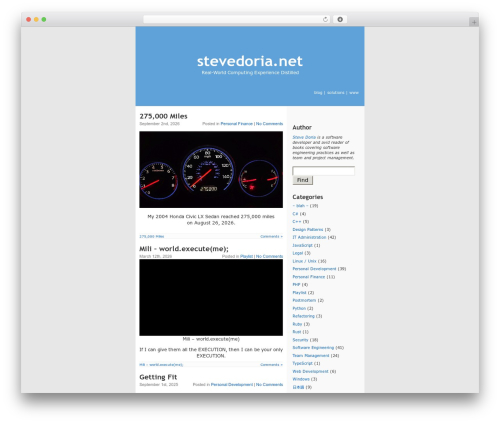Click the browser address bar
The width and height of the screenshot is (500, 423).
(x=237, y=20)
